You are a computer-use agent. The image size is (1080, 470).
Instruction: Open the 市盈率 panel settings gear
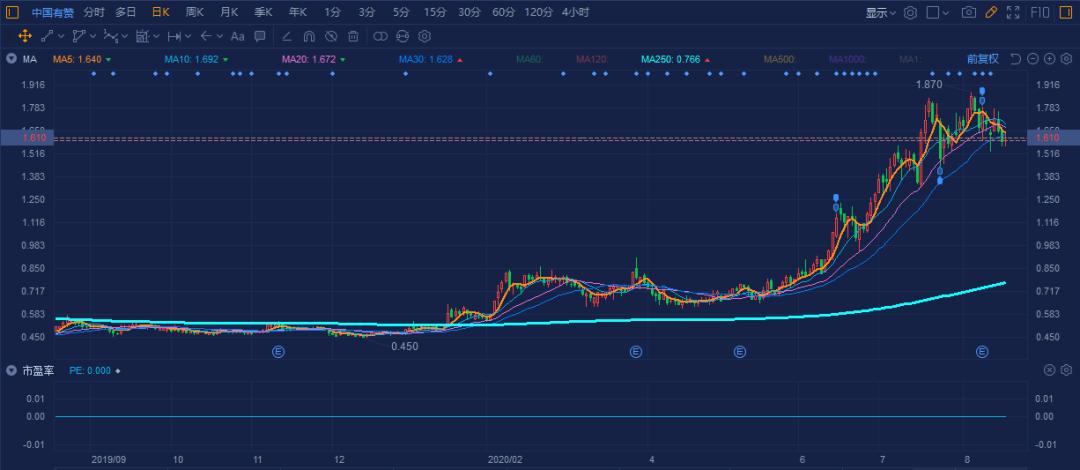pyautogui.click(x=1066, y=370)
